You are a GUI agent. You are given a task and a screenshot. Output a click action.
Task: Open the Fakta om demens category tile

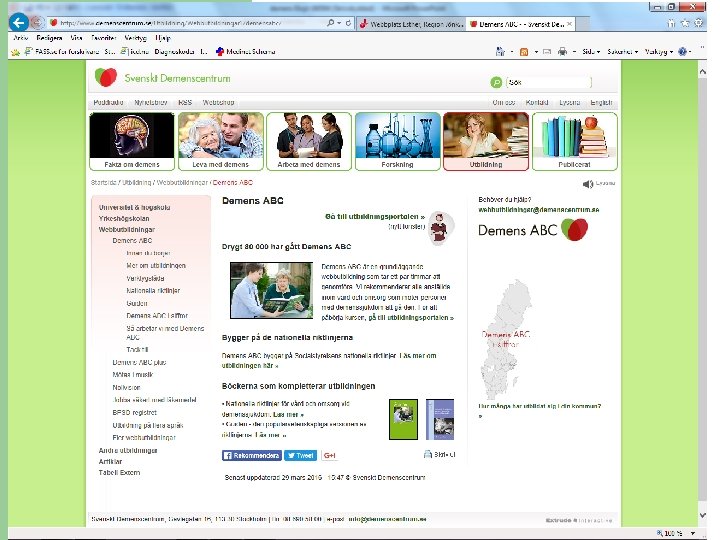[132, 141]
